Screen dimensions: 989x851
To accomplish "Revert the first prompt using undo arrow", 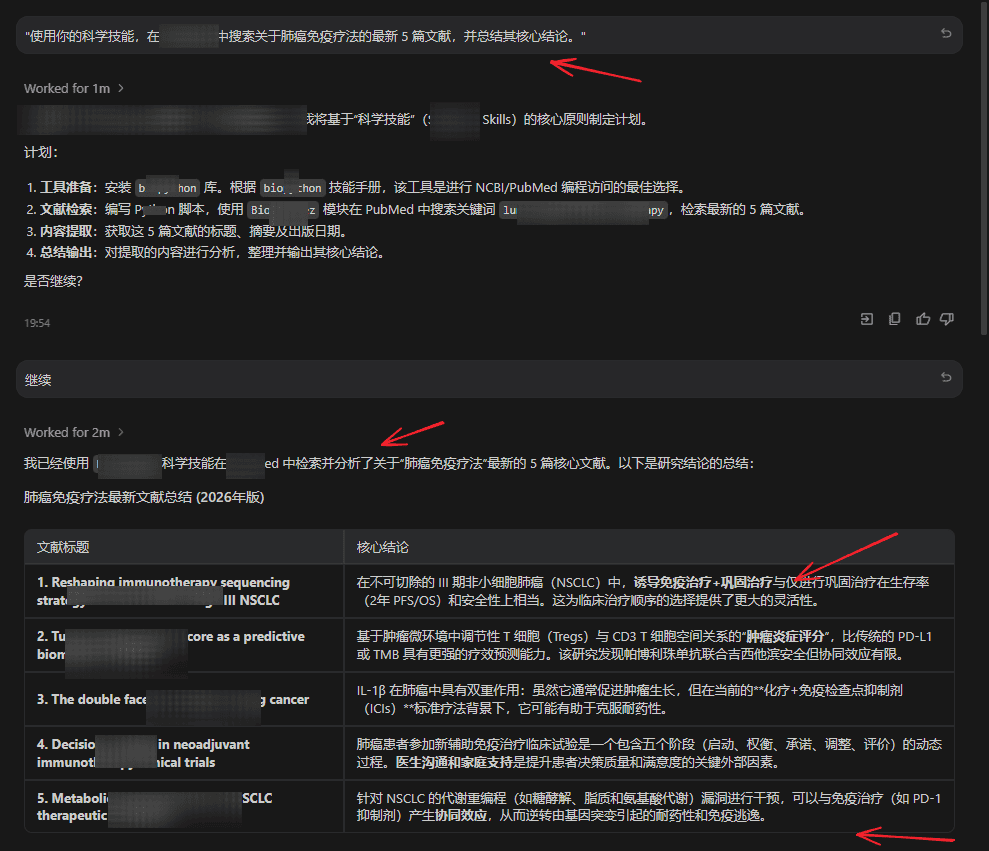I will pos(946,33).
